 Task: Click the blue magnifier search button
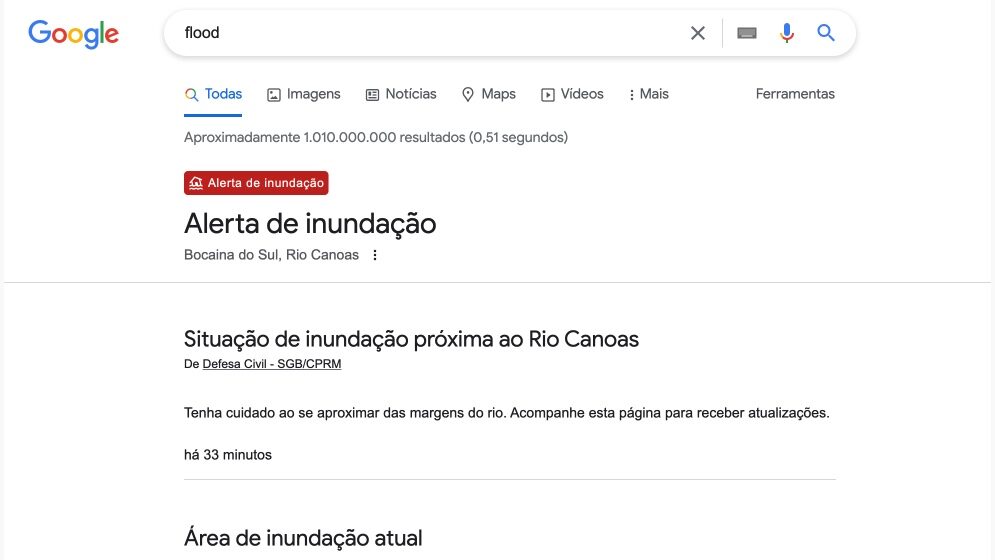(826, 33)
